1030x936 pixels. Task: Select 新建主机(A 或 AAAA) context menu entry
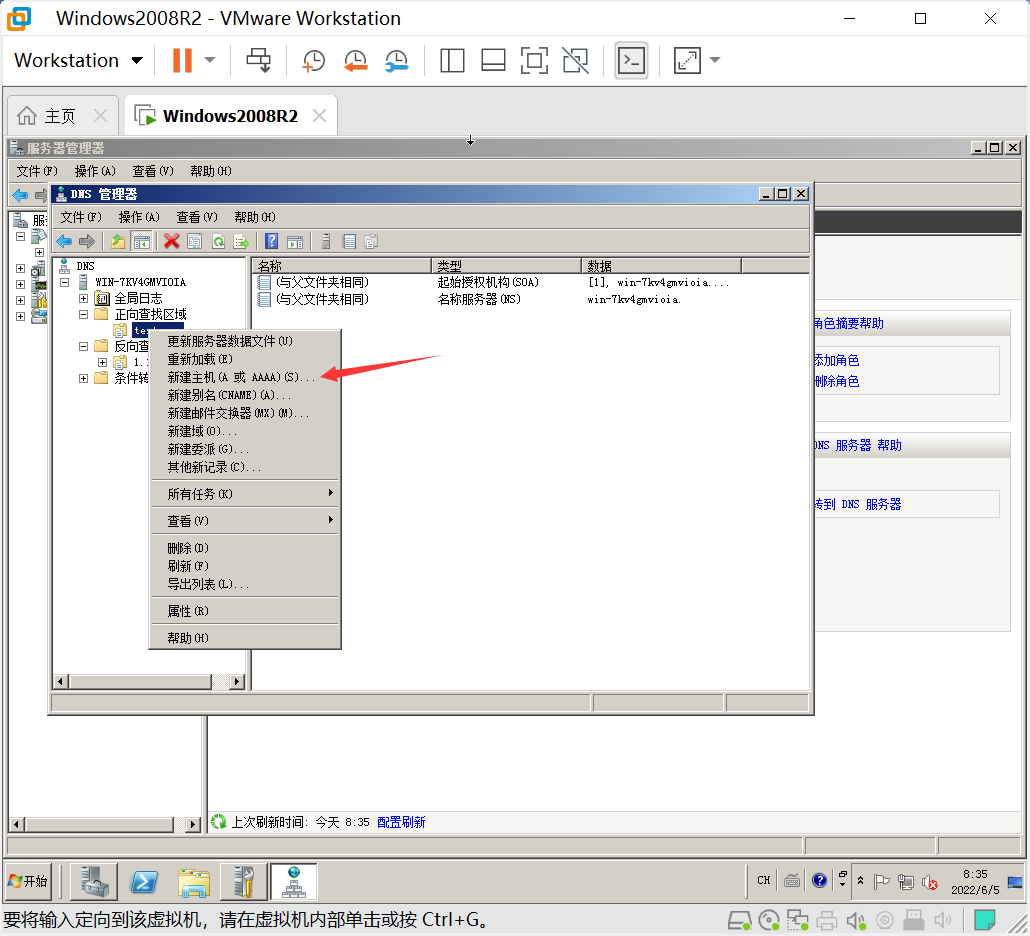(245, 377)
